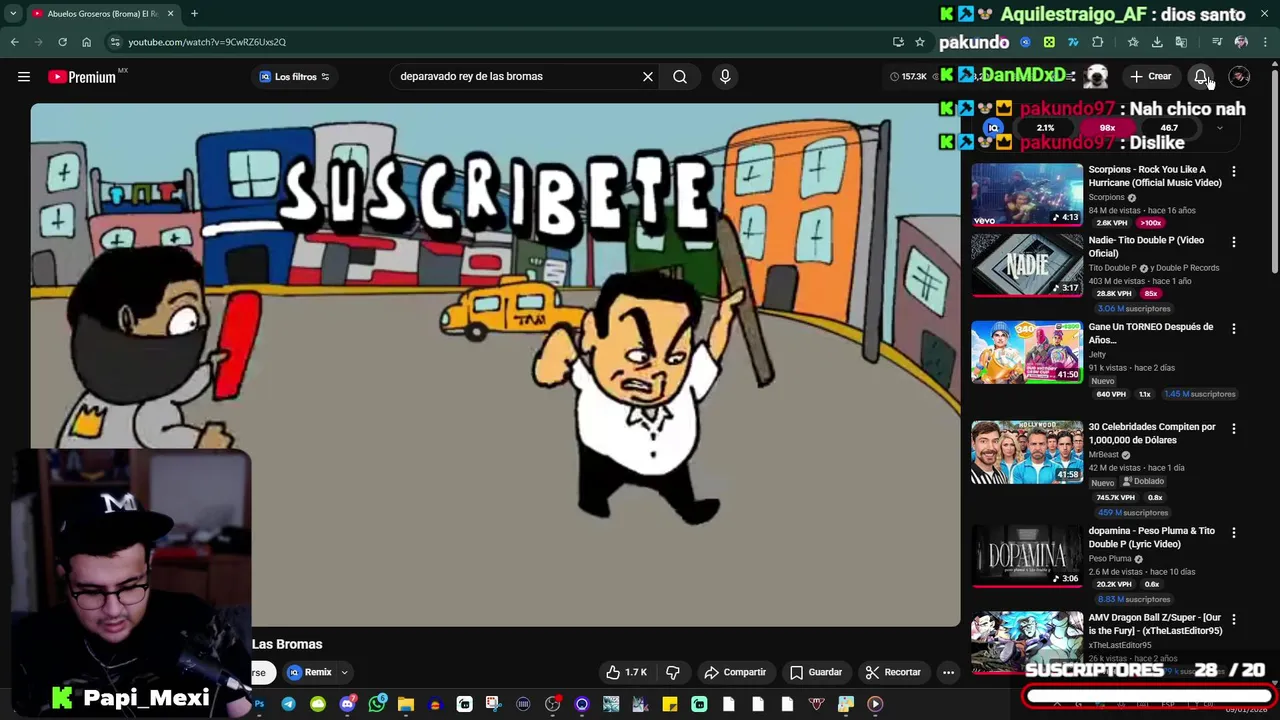
Task: Open options menu for AMV Dragon Ball video
Action: [1233, 619]
